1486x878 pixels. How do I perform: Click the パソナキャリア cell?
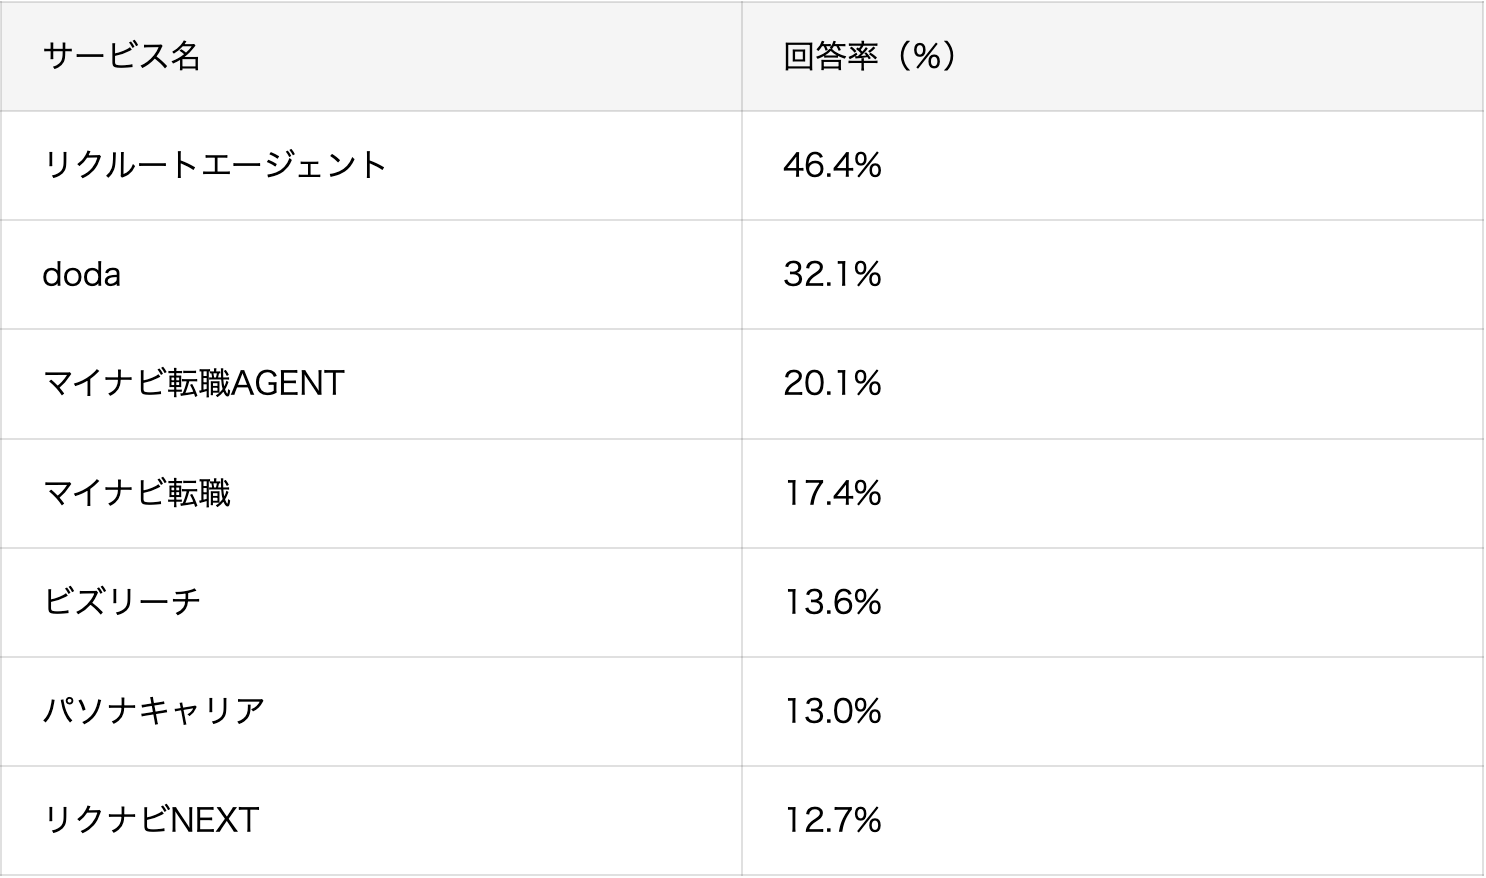[154, 711]
